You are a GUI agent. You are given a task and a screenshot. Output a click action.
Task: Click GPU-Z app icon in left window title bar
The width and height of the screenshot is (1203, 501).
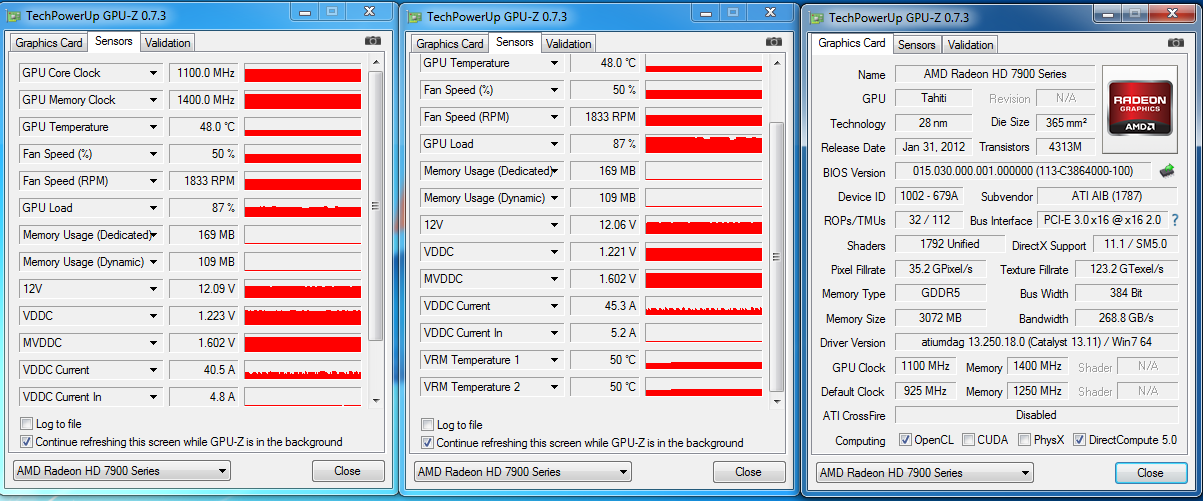[x=15, y=16]
